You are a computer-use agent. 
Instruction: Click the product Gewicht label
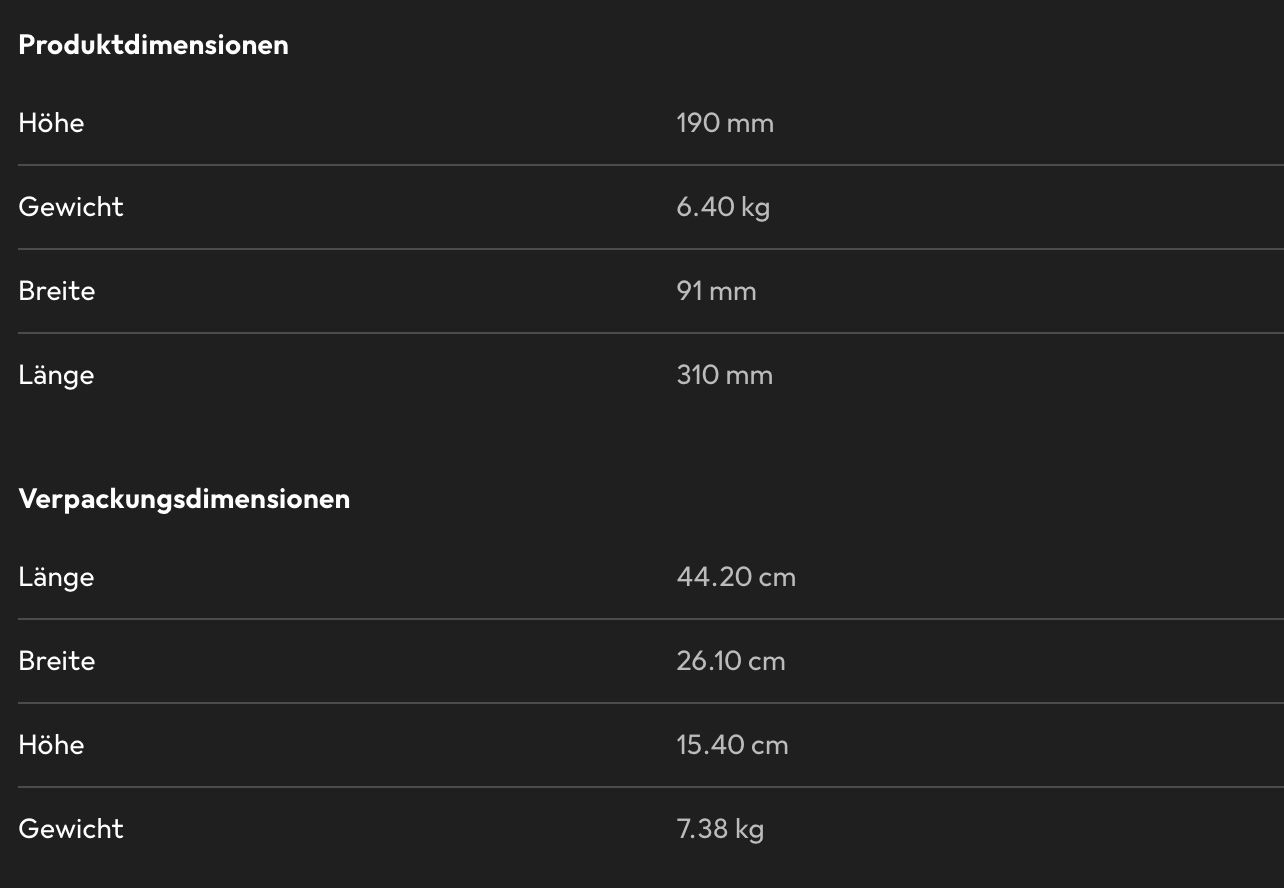[x=71, y=207]
